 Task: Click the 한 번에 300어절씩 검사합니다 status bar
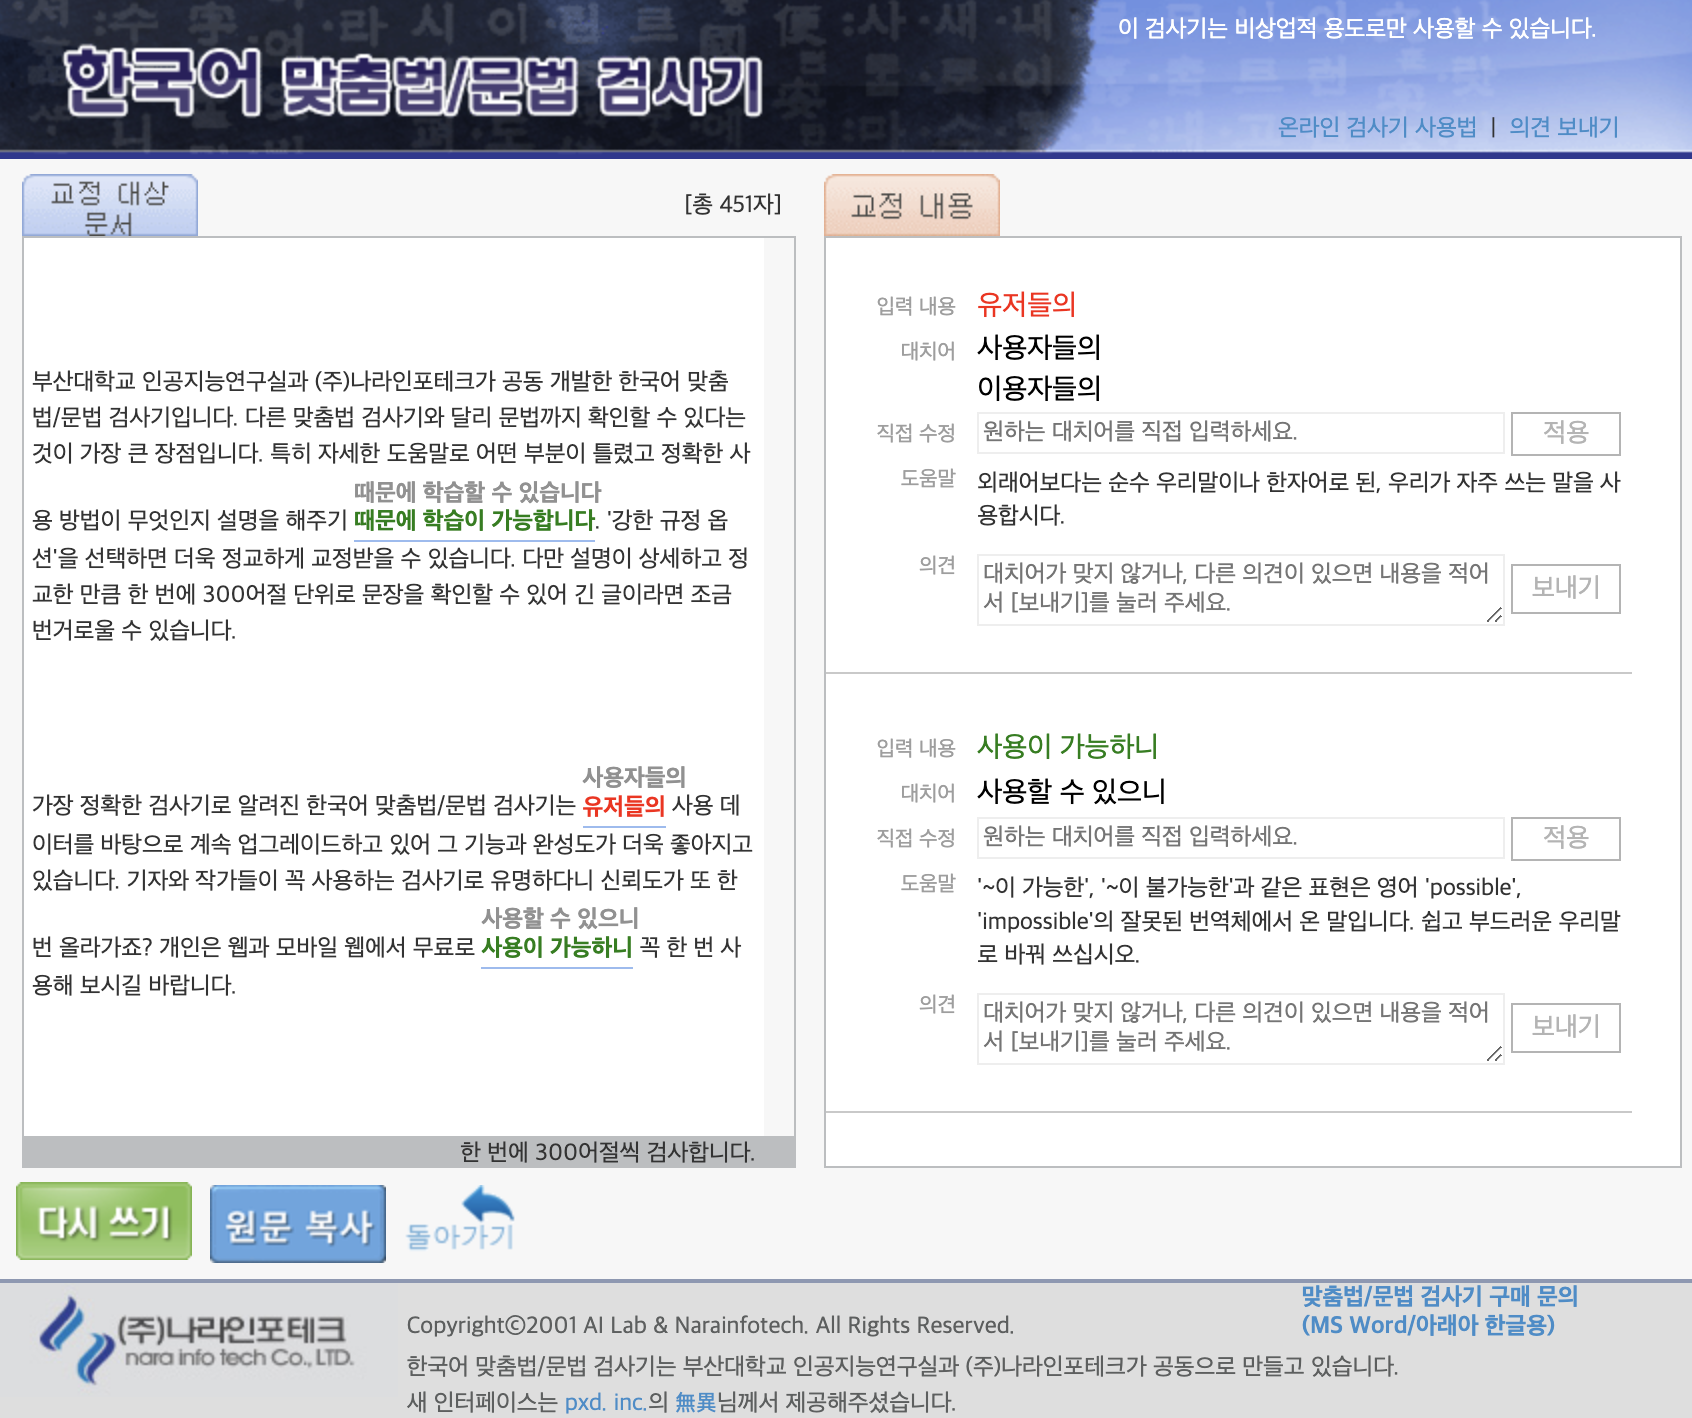(408, 1152)
